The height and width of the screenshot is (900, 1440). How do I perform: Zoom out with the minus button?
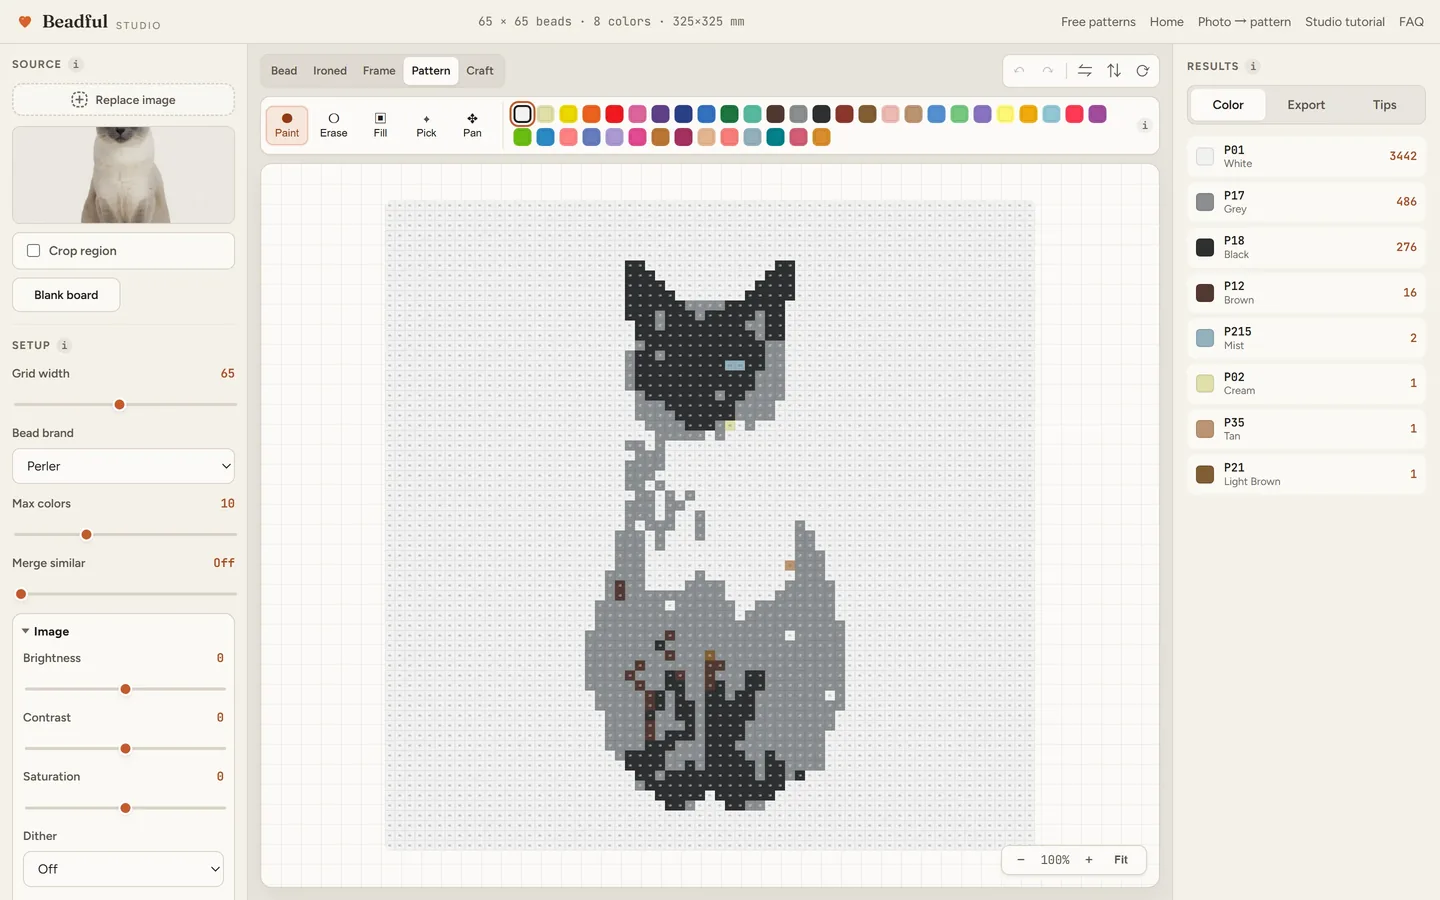click(1020, 860)
